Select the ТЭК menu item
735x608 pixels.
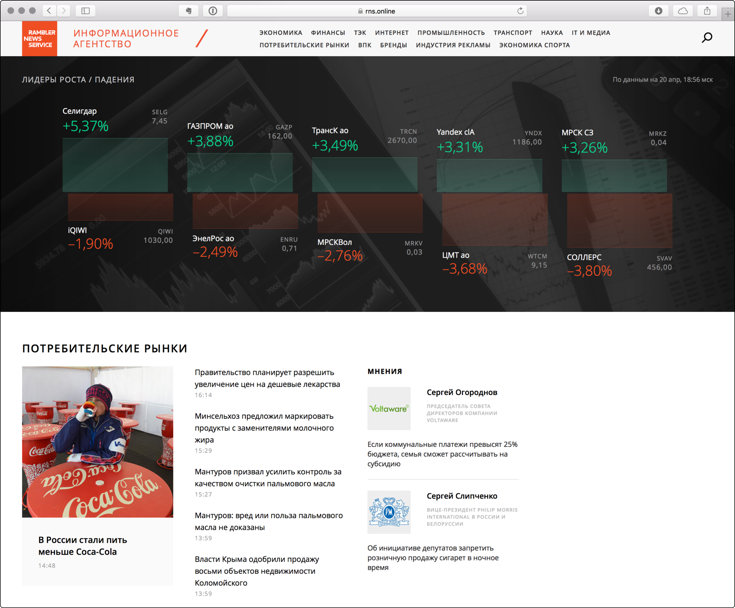tap(360, 33)
